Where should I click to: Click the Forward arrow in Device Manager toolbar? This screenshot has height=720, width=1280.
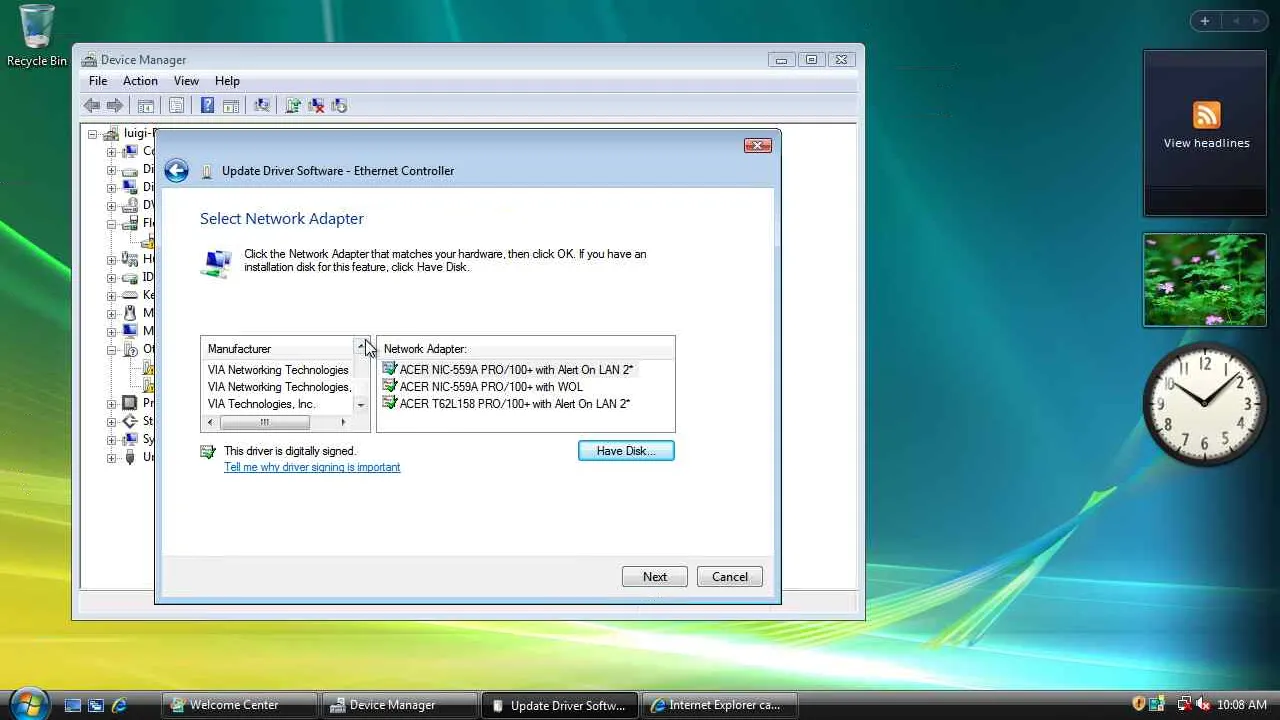[x=115, y=106]
